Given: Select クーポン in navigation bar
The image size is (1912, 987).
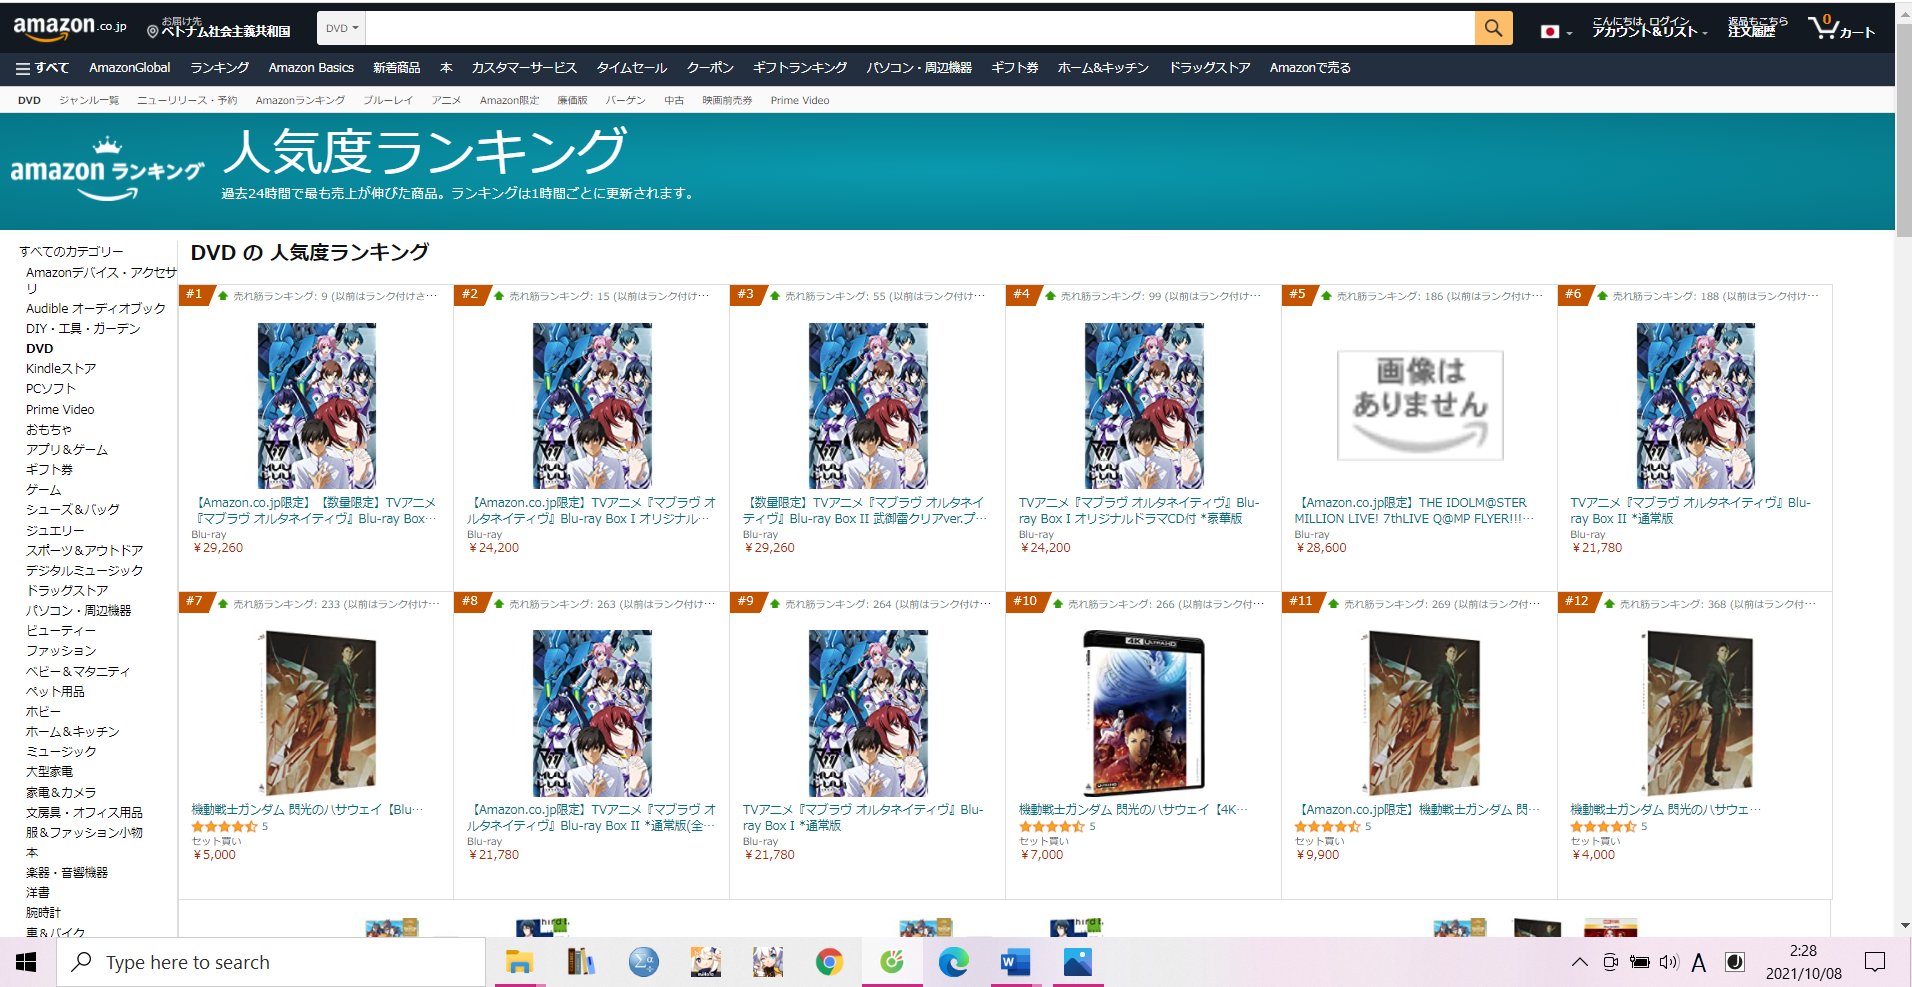Looking at the screenshot, I should [x=710, y=68].
